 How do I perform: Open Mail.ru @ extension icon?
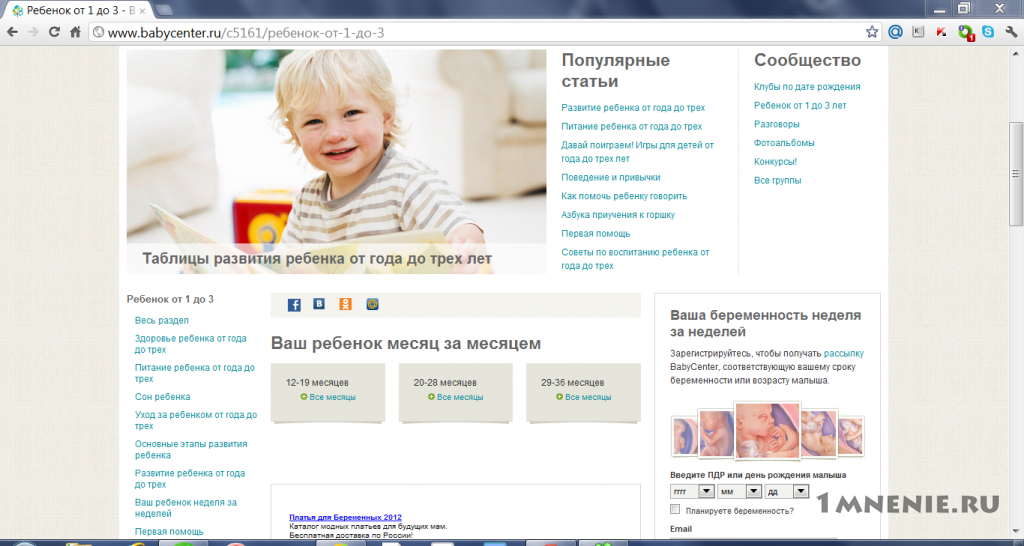click(895, 32)
